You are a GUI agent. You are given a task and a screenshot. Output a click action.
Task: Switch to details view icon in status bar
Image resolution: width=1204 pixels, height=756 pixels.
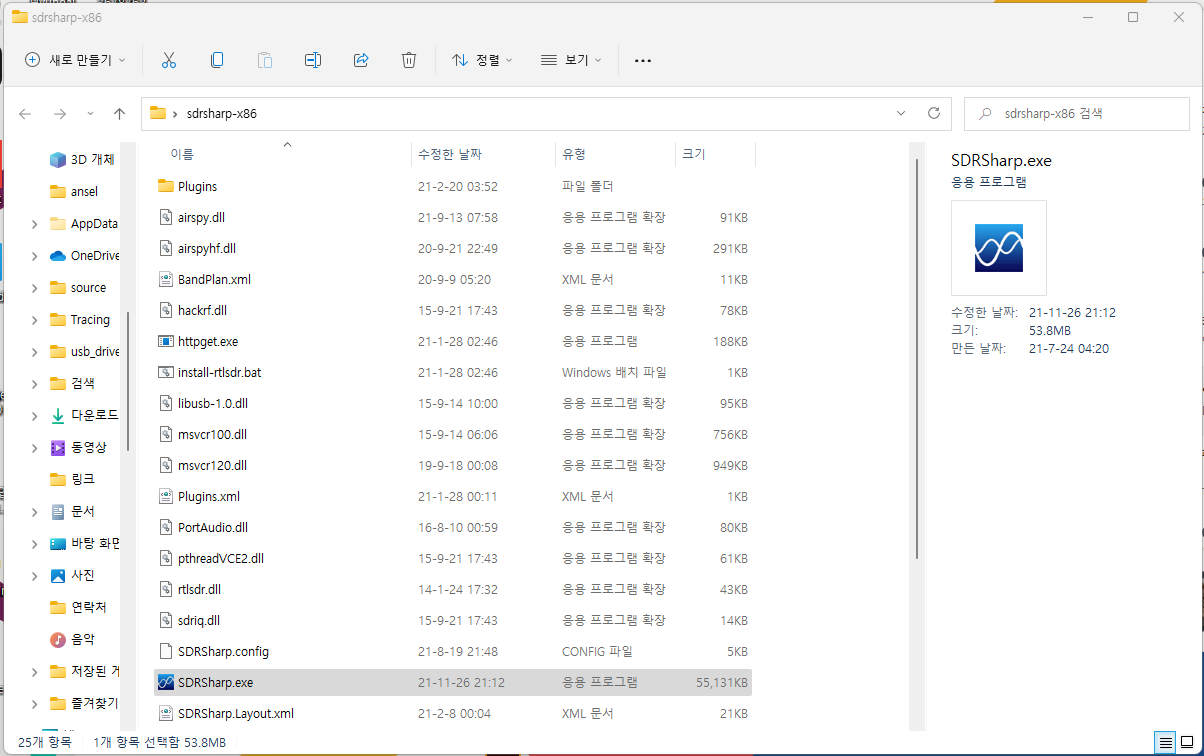coord(1164,743)
